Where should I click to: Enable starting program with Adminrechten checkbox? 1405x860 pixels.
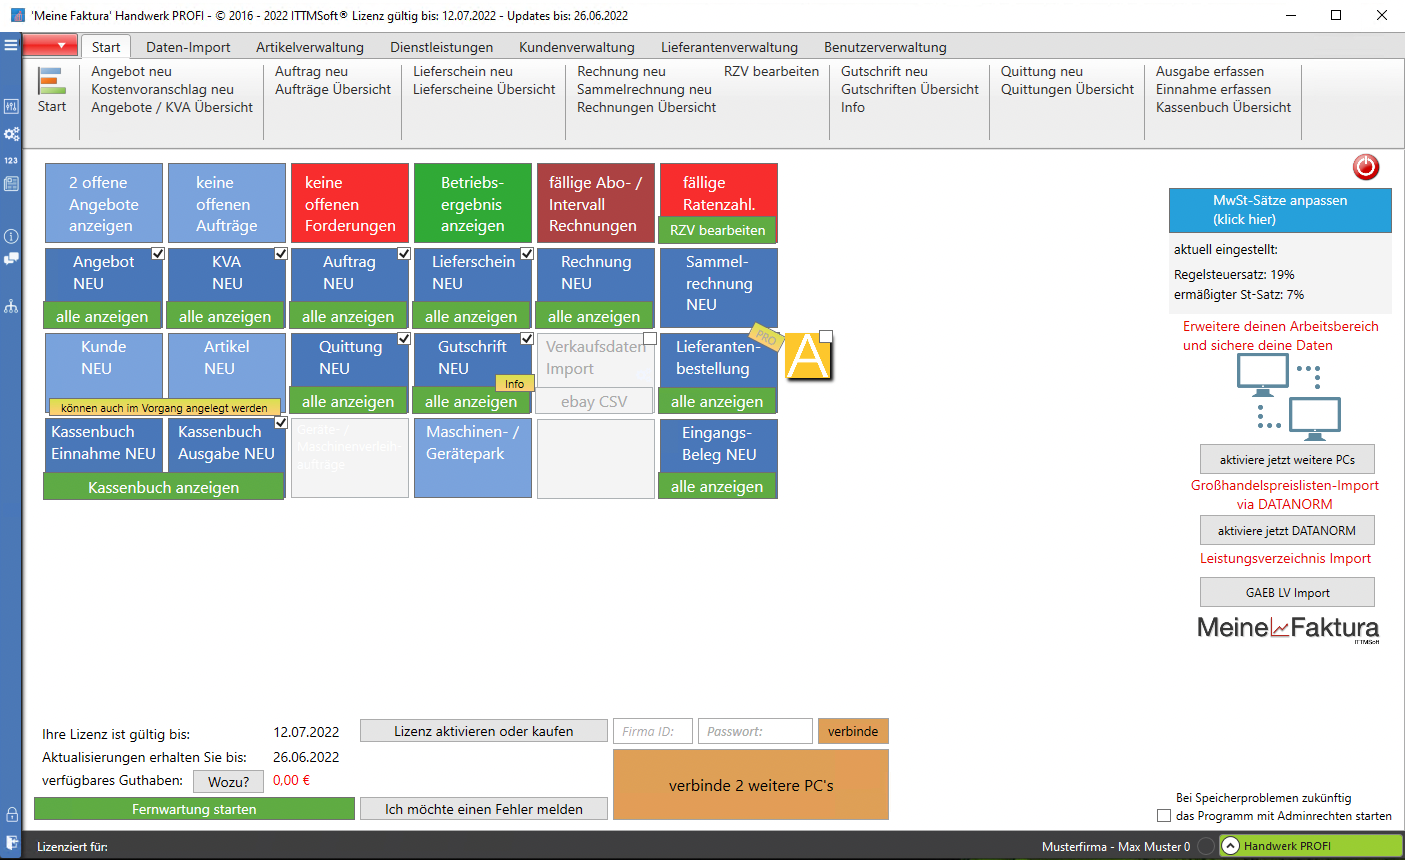1164,816
